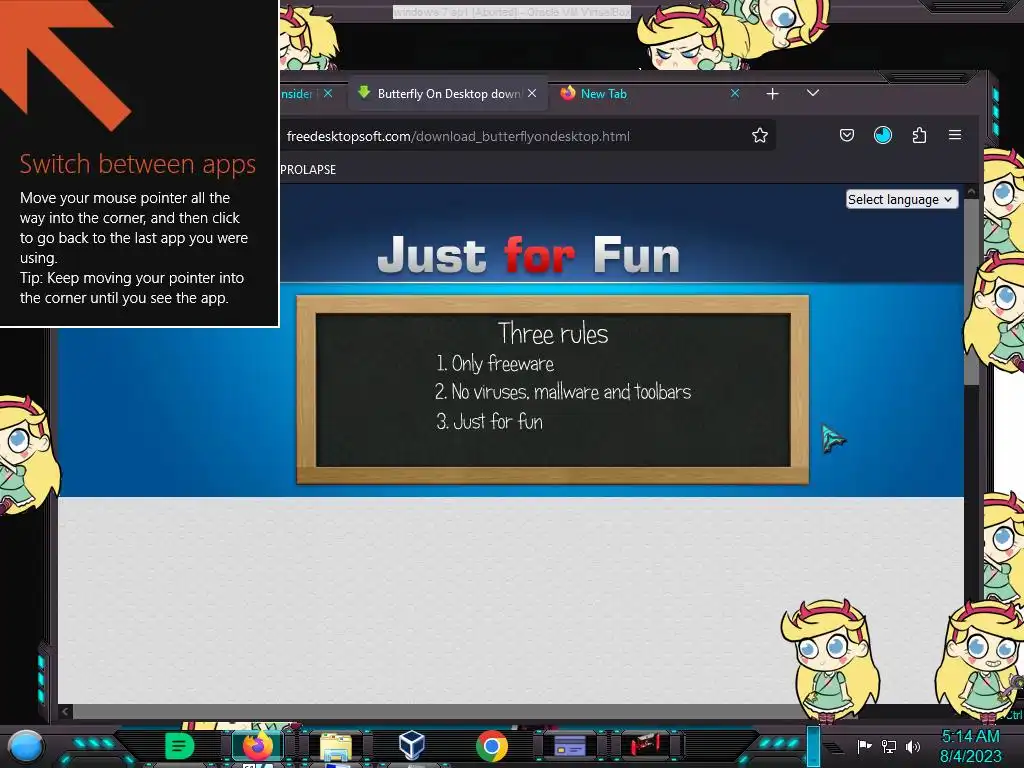This screenshot has width=1024, height=768.
Task: Click '2. No viruses, malware and toolbars' text
Action: [563, 392]
